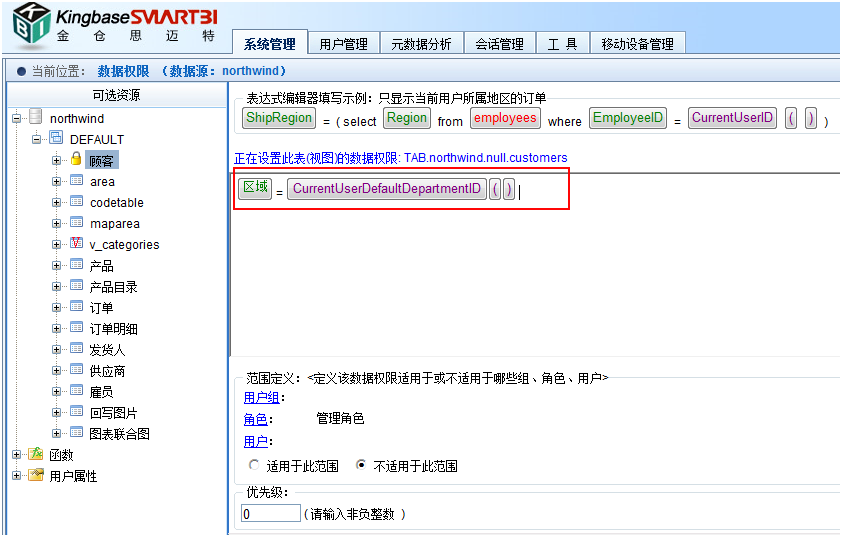Viewport: 842px width, 537px height.
Task: Select the 订单明细 tree item
Action: (x=113, y=329)
